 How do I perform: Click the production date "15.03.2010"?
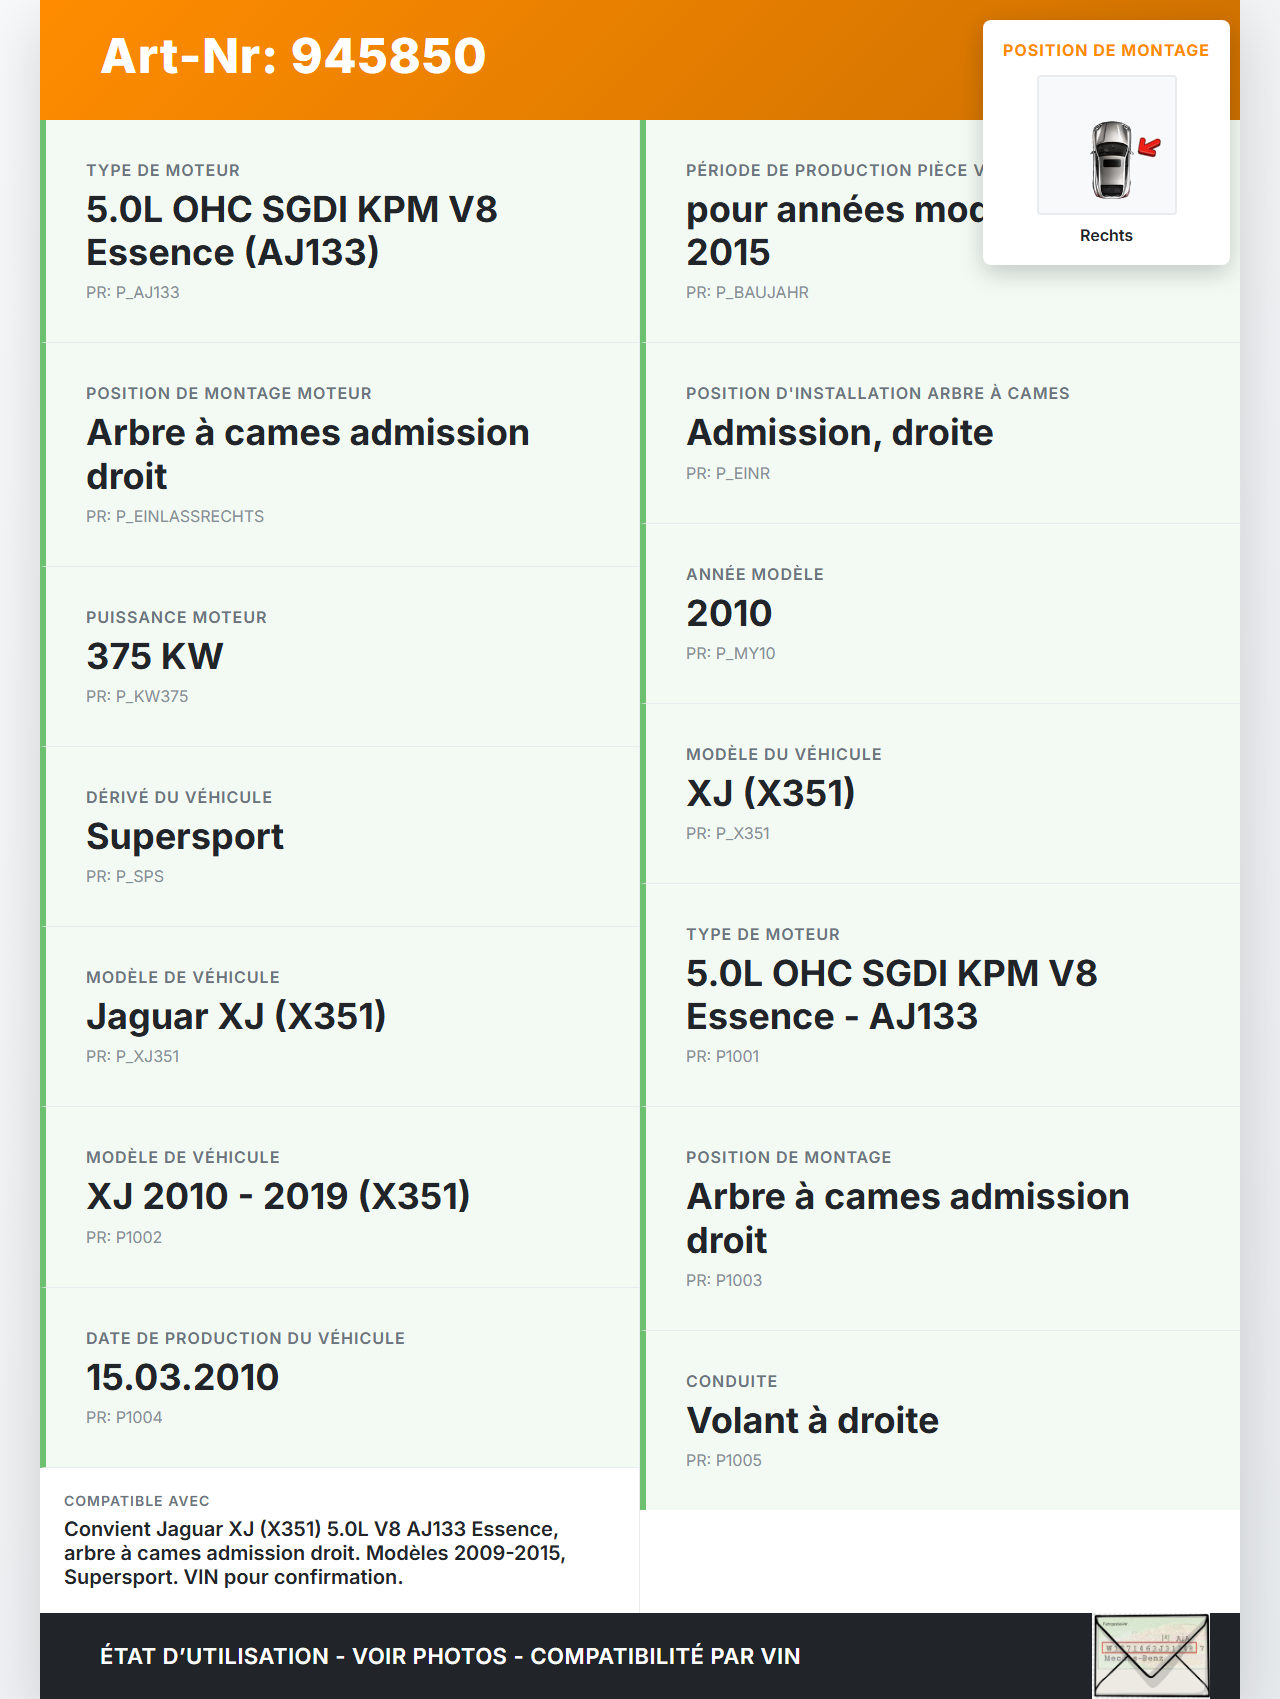click(x=182, y=1377)
